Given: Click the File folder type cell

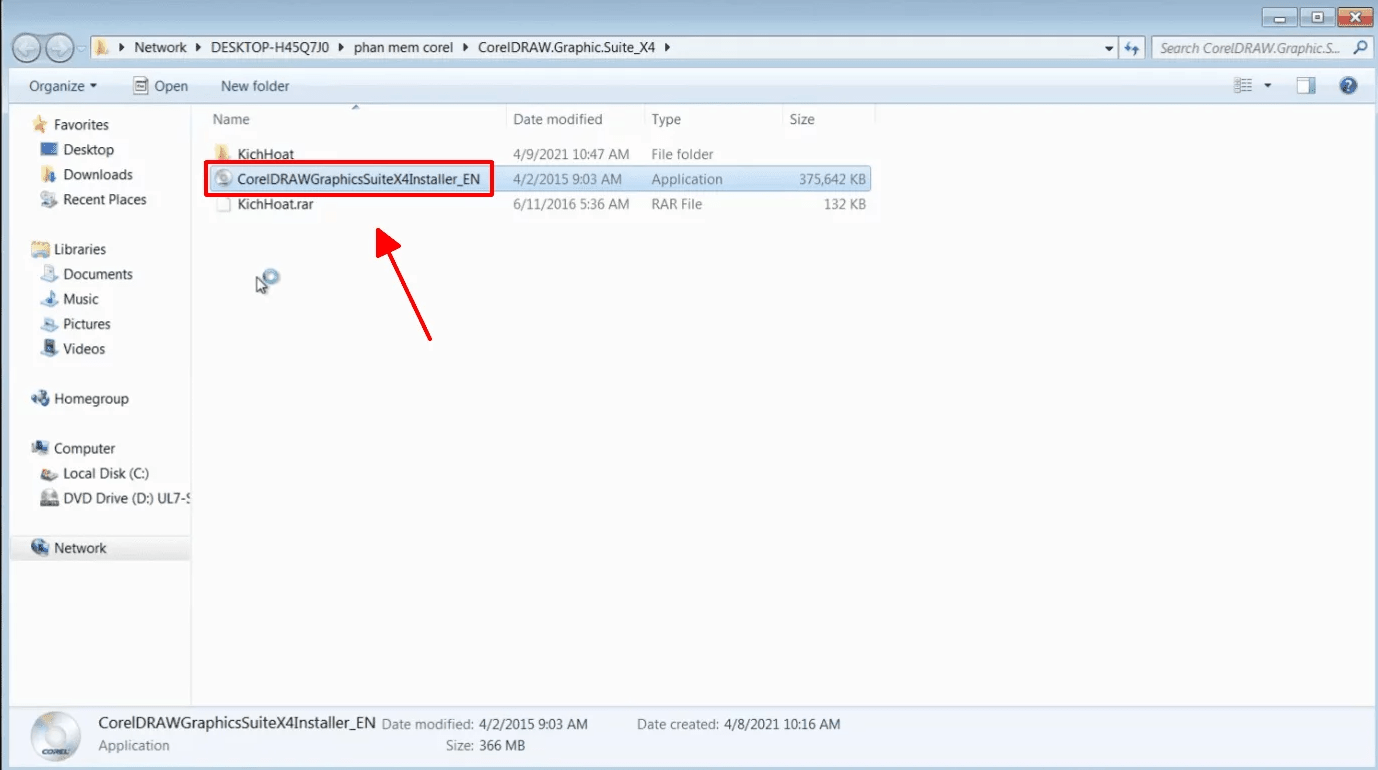Looking at the screenshot, I should [683, 154].
